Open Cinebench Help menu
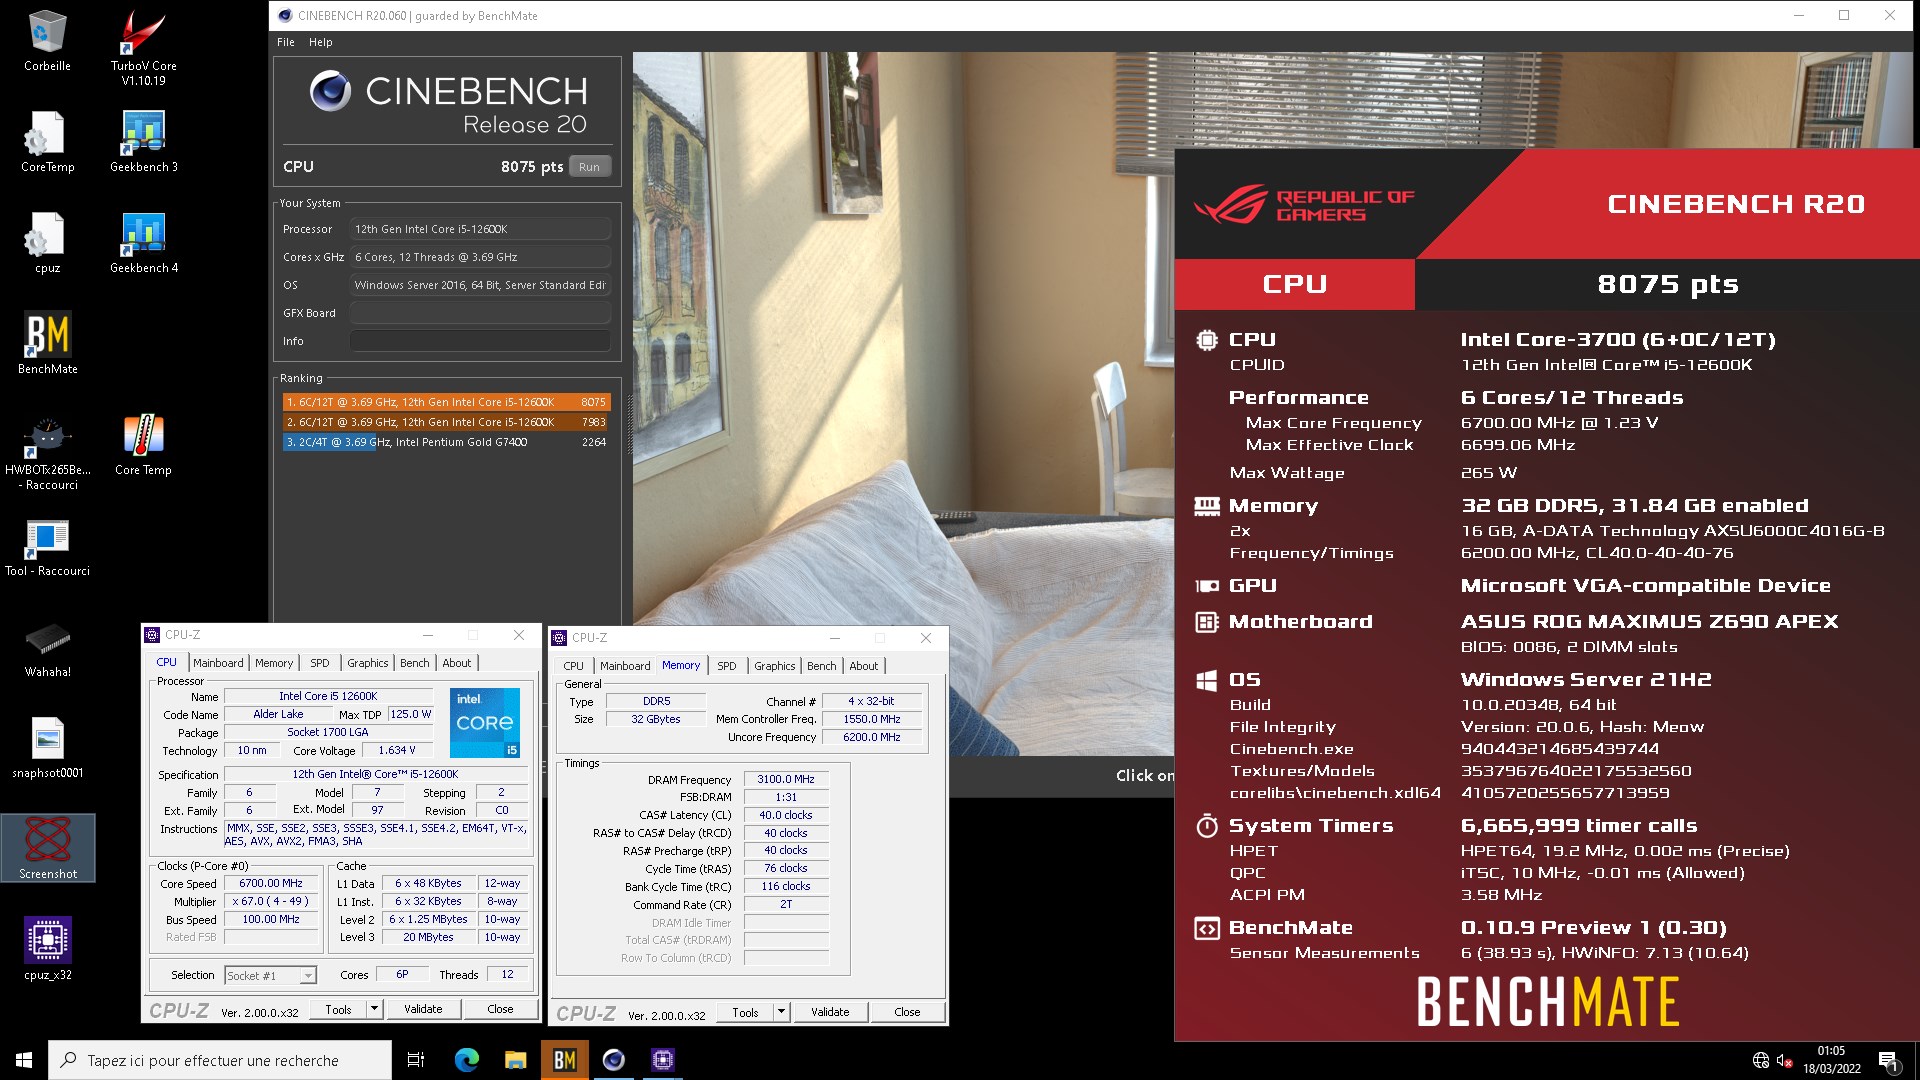This screenshot has width=1920, height=1080. [x=320, y=42]
